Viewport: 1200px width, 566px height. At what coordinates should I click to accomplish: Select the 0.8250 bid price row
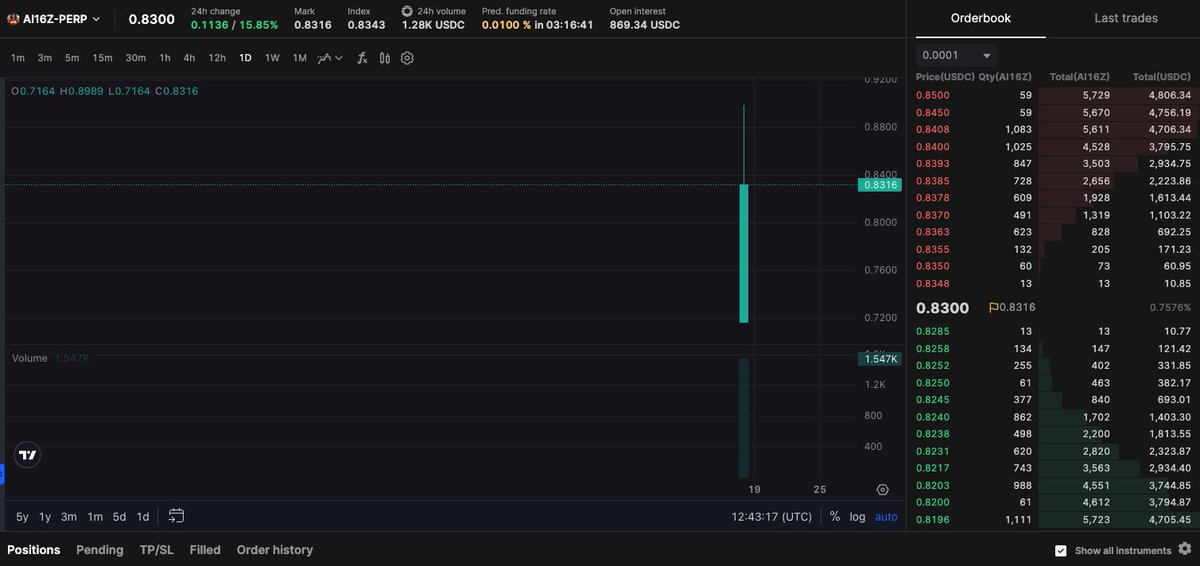click(1053, 383)
